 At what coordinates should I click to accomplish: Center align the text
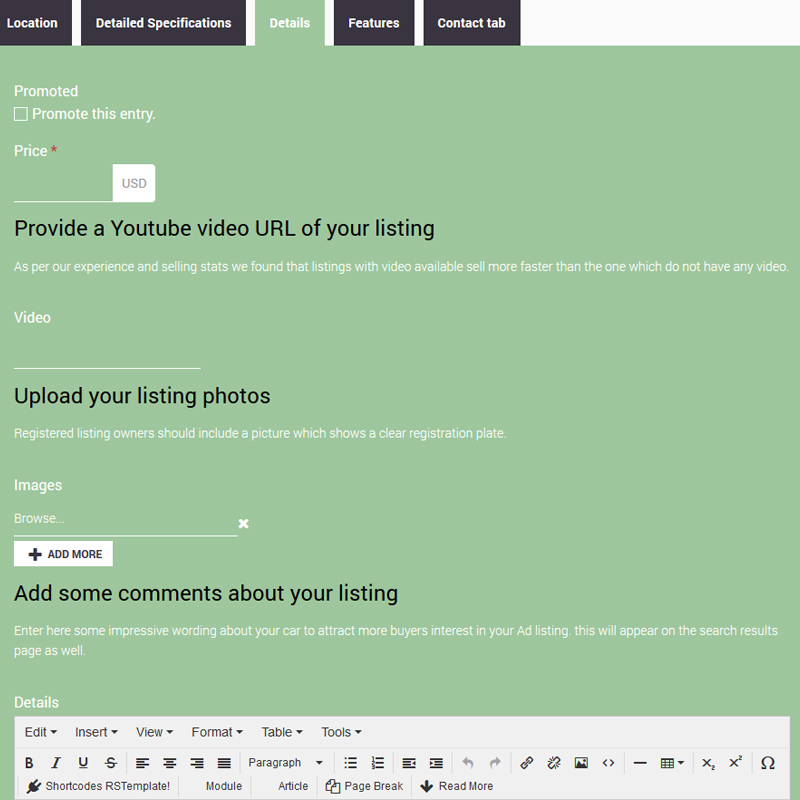[x=169, y=763]
